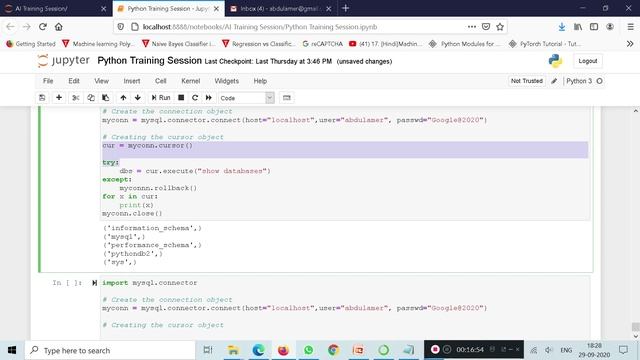
Task: Open the Cell menu
Action: [160, 81]
